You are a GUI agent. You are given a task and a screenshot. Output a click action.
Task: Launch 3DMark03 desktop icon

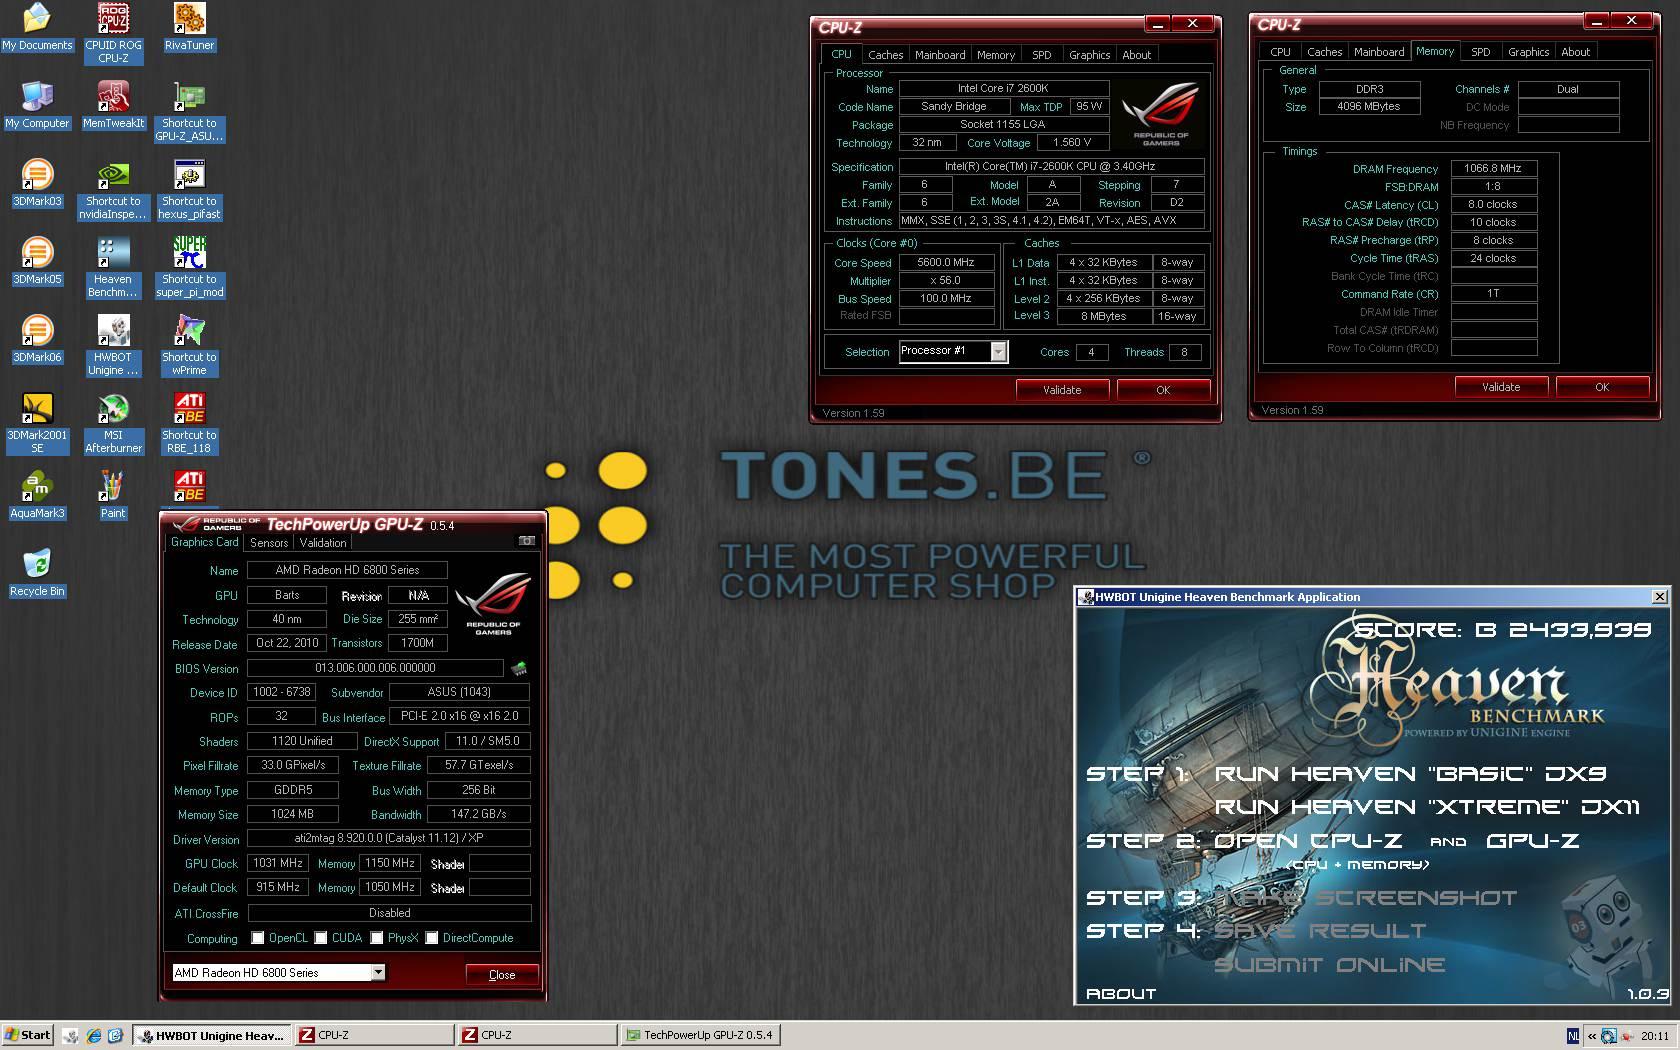[x=37, y=183]
